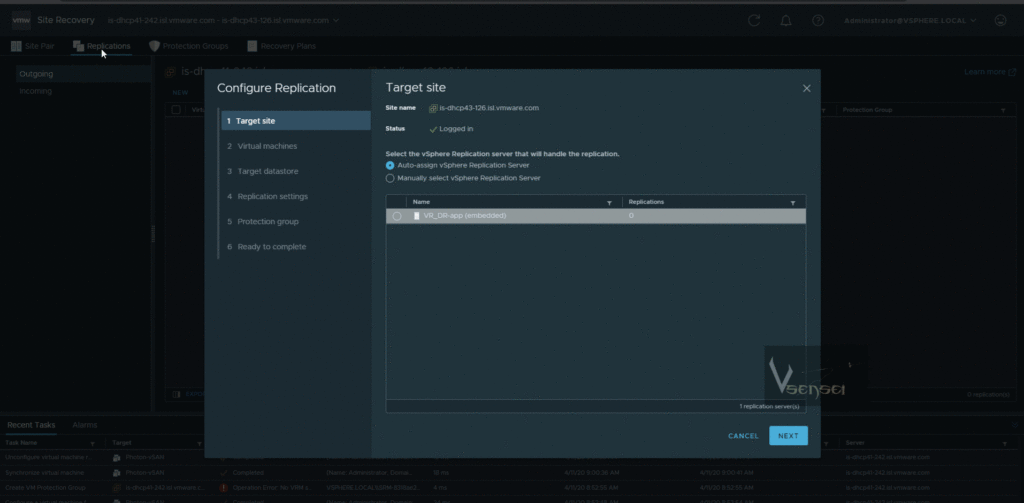Click the NEXT button
Screen dimensions: 1024x503
click(x=788, y=436)
